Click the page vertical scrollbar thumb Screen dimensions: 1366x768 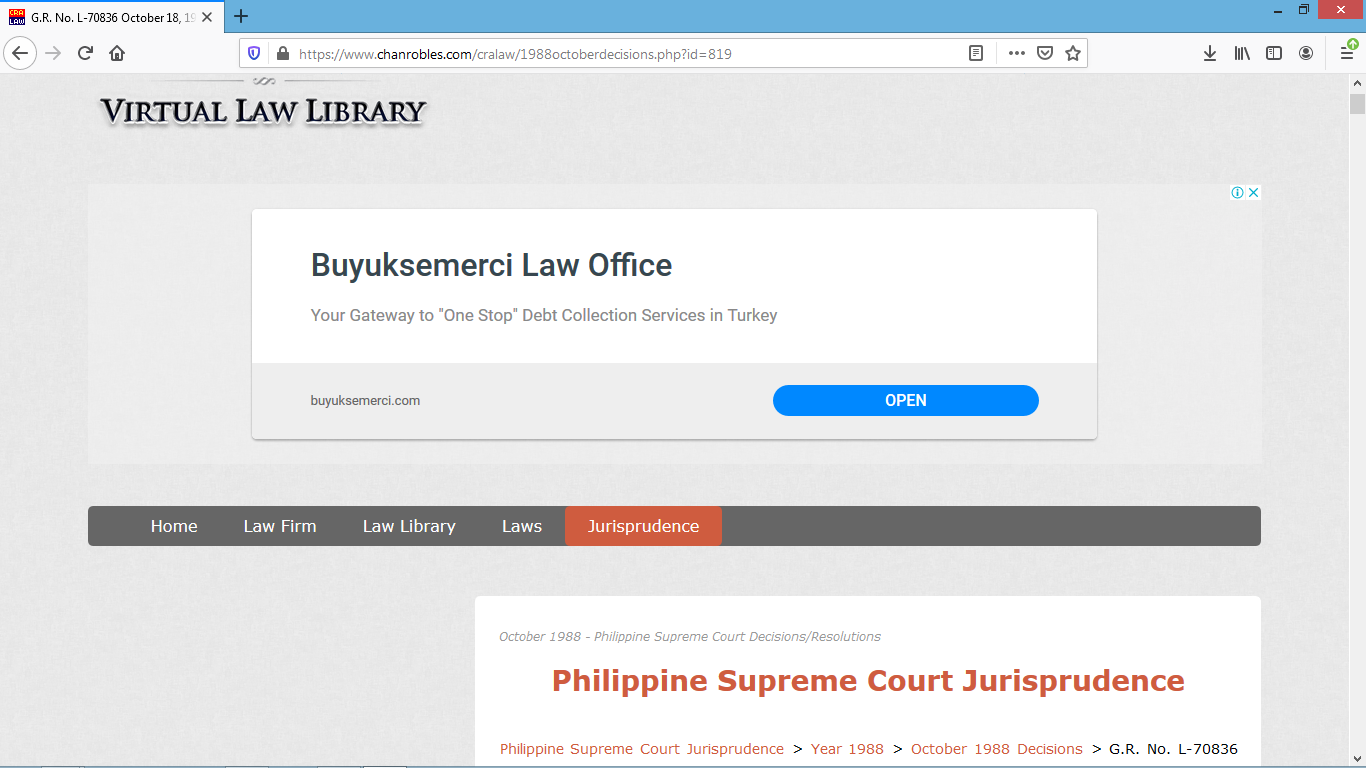(x=1357, y=105)
